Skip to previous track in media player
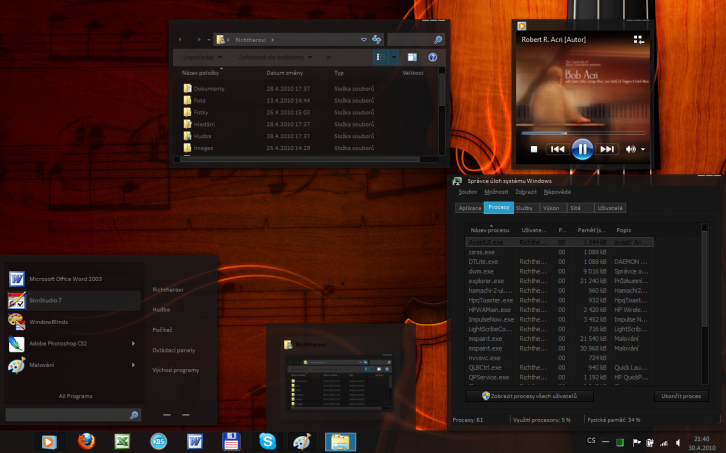Viewport: 726px width, 453px height. [557, 149]
